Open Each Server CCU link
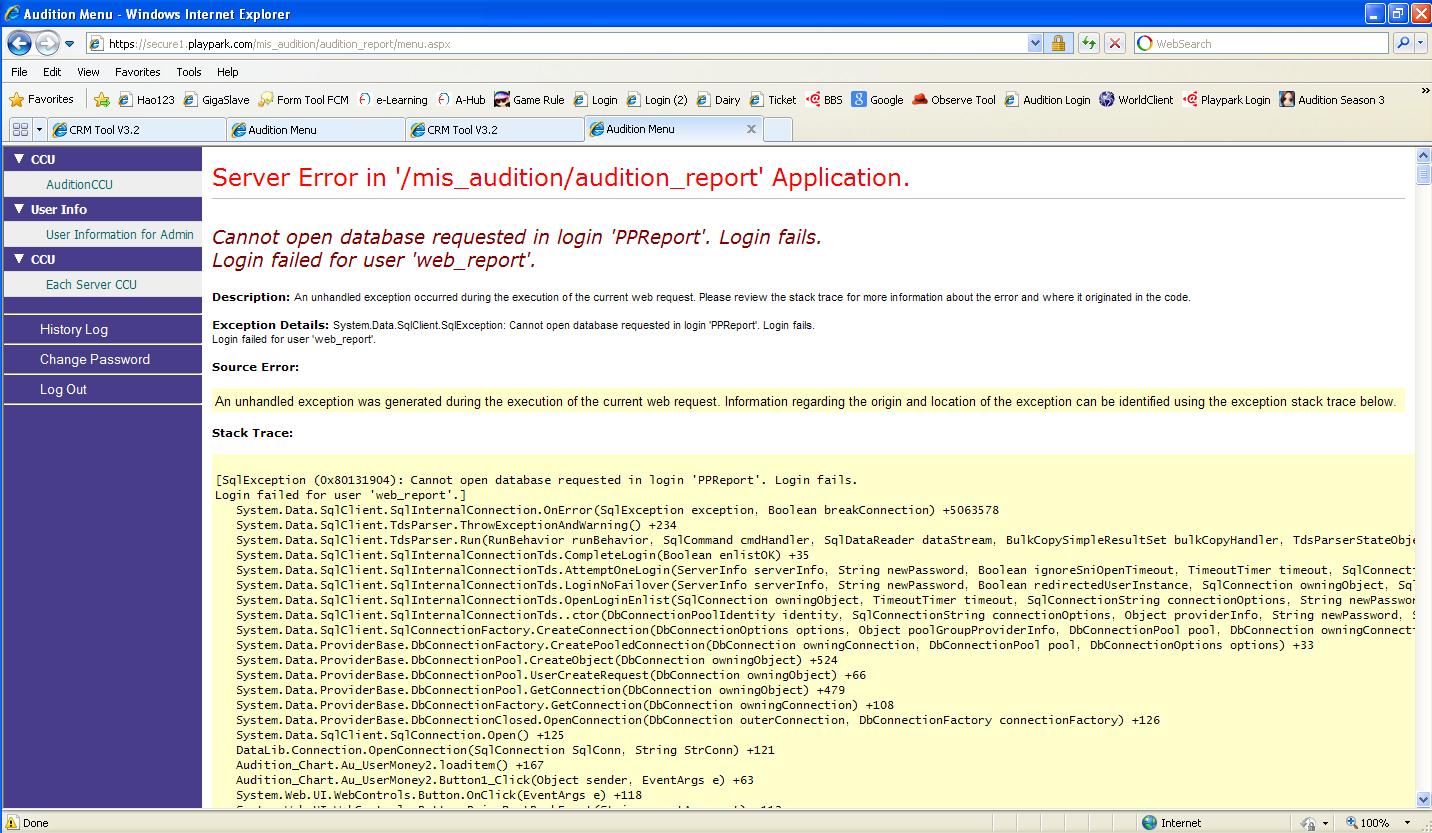The image size is (1432, 833). pyautogui.click(x=91, y=284)
